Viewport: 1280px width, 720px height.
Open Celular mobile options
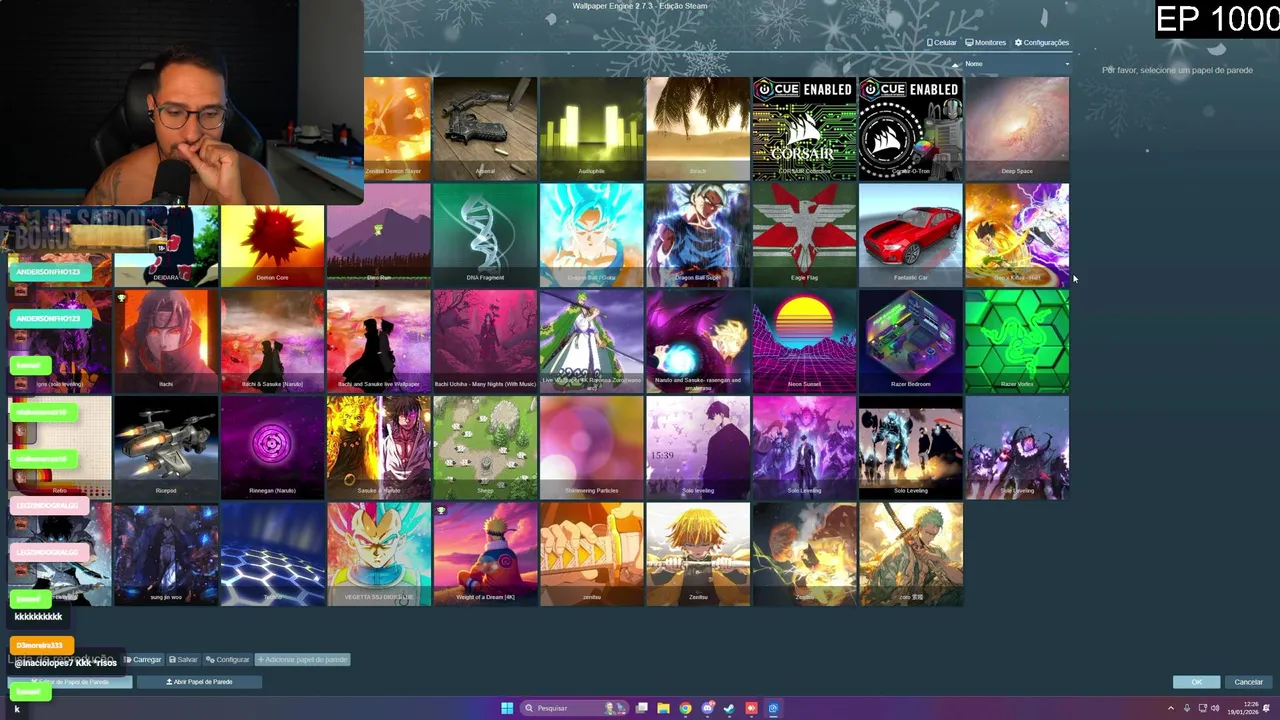click(941, 43)
